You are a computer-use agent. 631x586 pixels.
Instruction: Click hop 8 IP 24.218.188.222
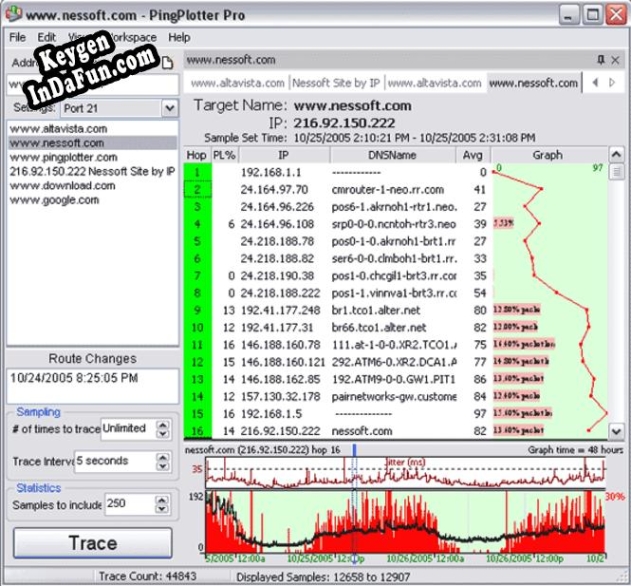[x=280, y=293]
